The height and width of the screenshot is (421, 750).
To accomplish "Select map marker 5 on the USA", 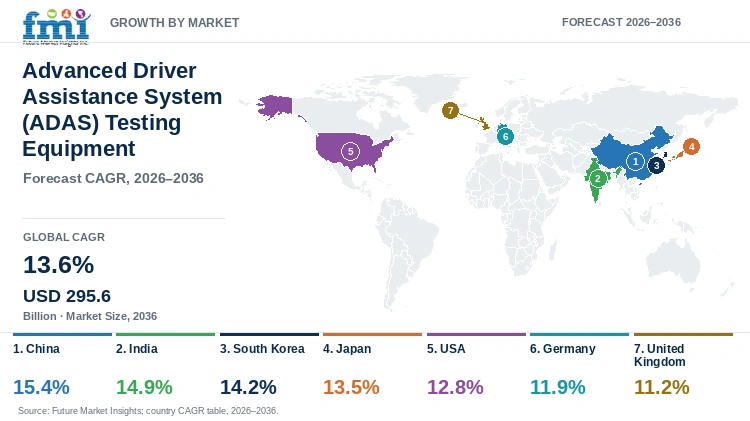I will click(x=351, y=152).
